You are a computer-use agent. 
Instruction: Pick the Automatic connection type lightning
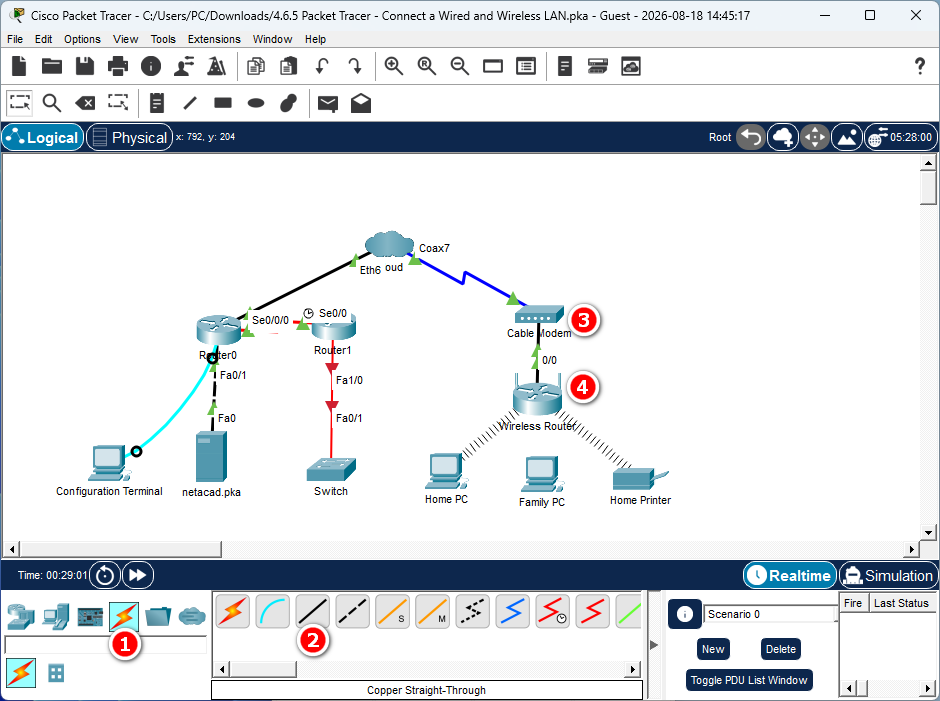click(x=233, y=612)
